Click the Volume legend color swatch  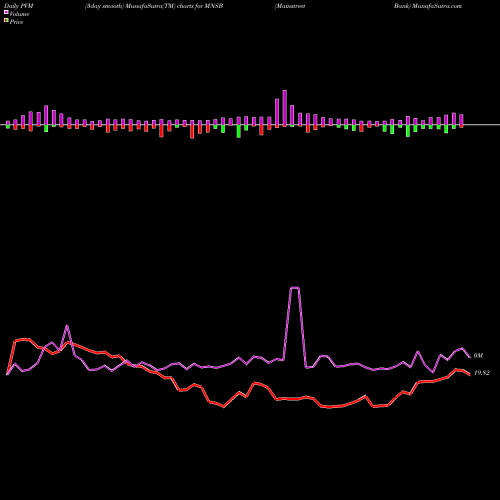pos(6,13)
